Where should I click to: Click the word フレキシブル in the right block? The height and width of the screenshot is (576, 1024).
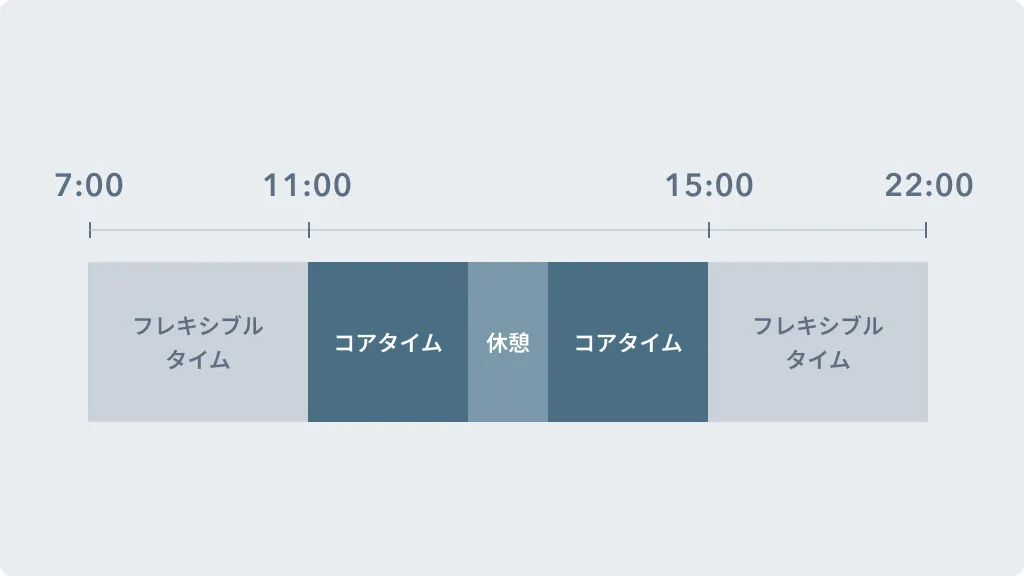[x=818, y=325]
